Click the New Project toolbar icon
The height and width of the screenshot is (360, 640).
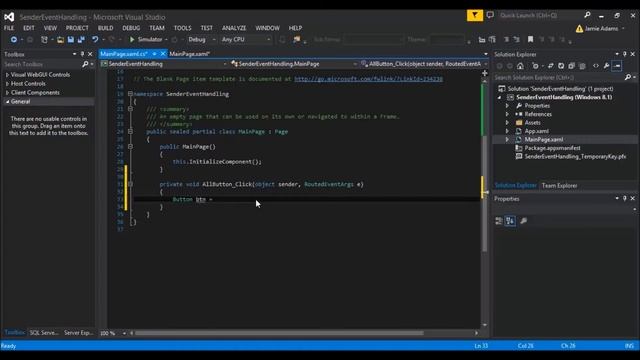44,40
